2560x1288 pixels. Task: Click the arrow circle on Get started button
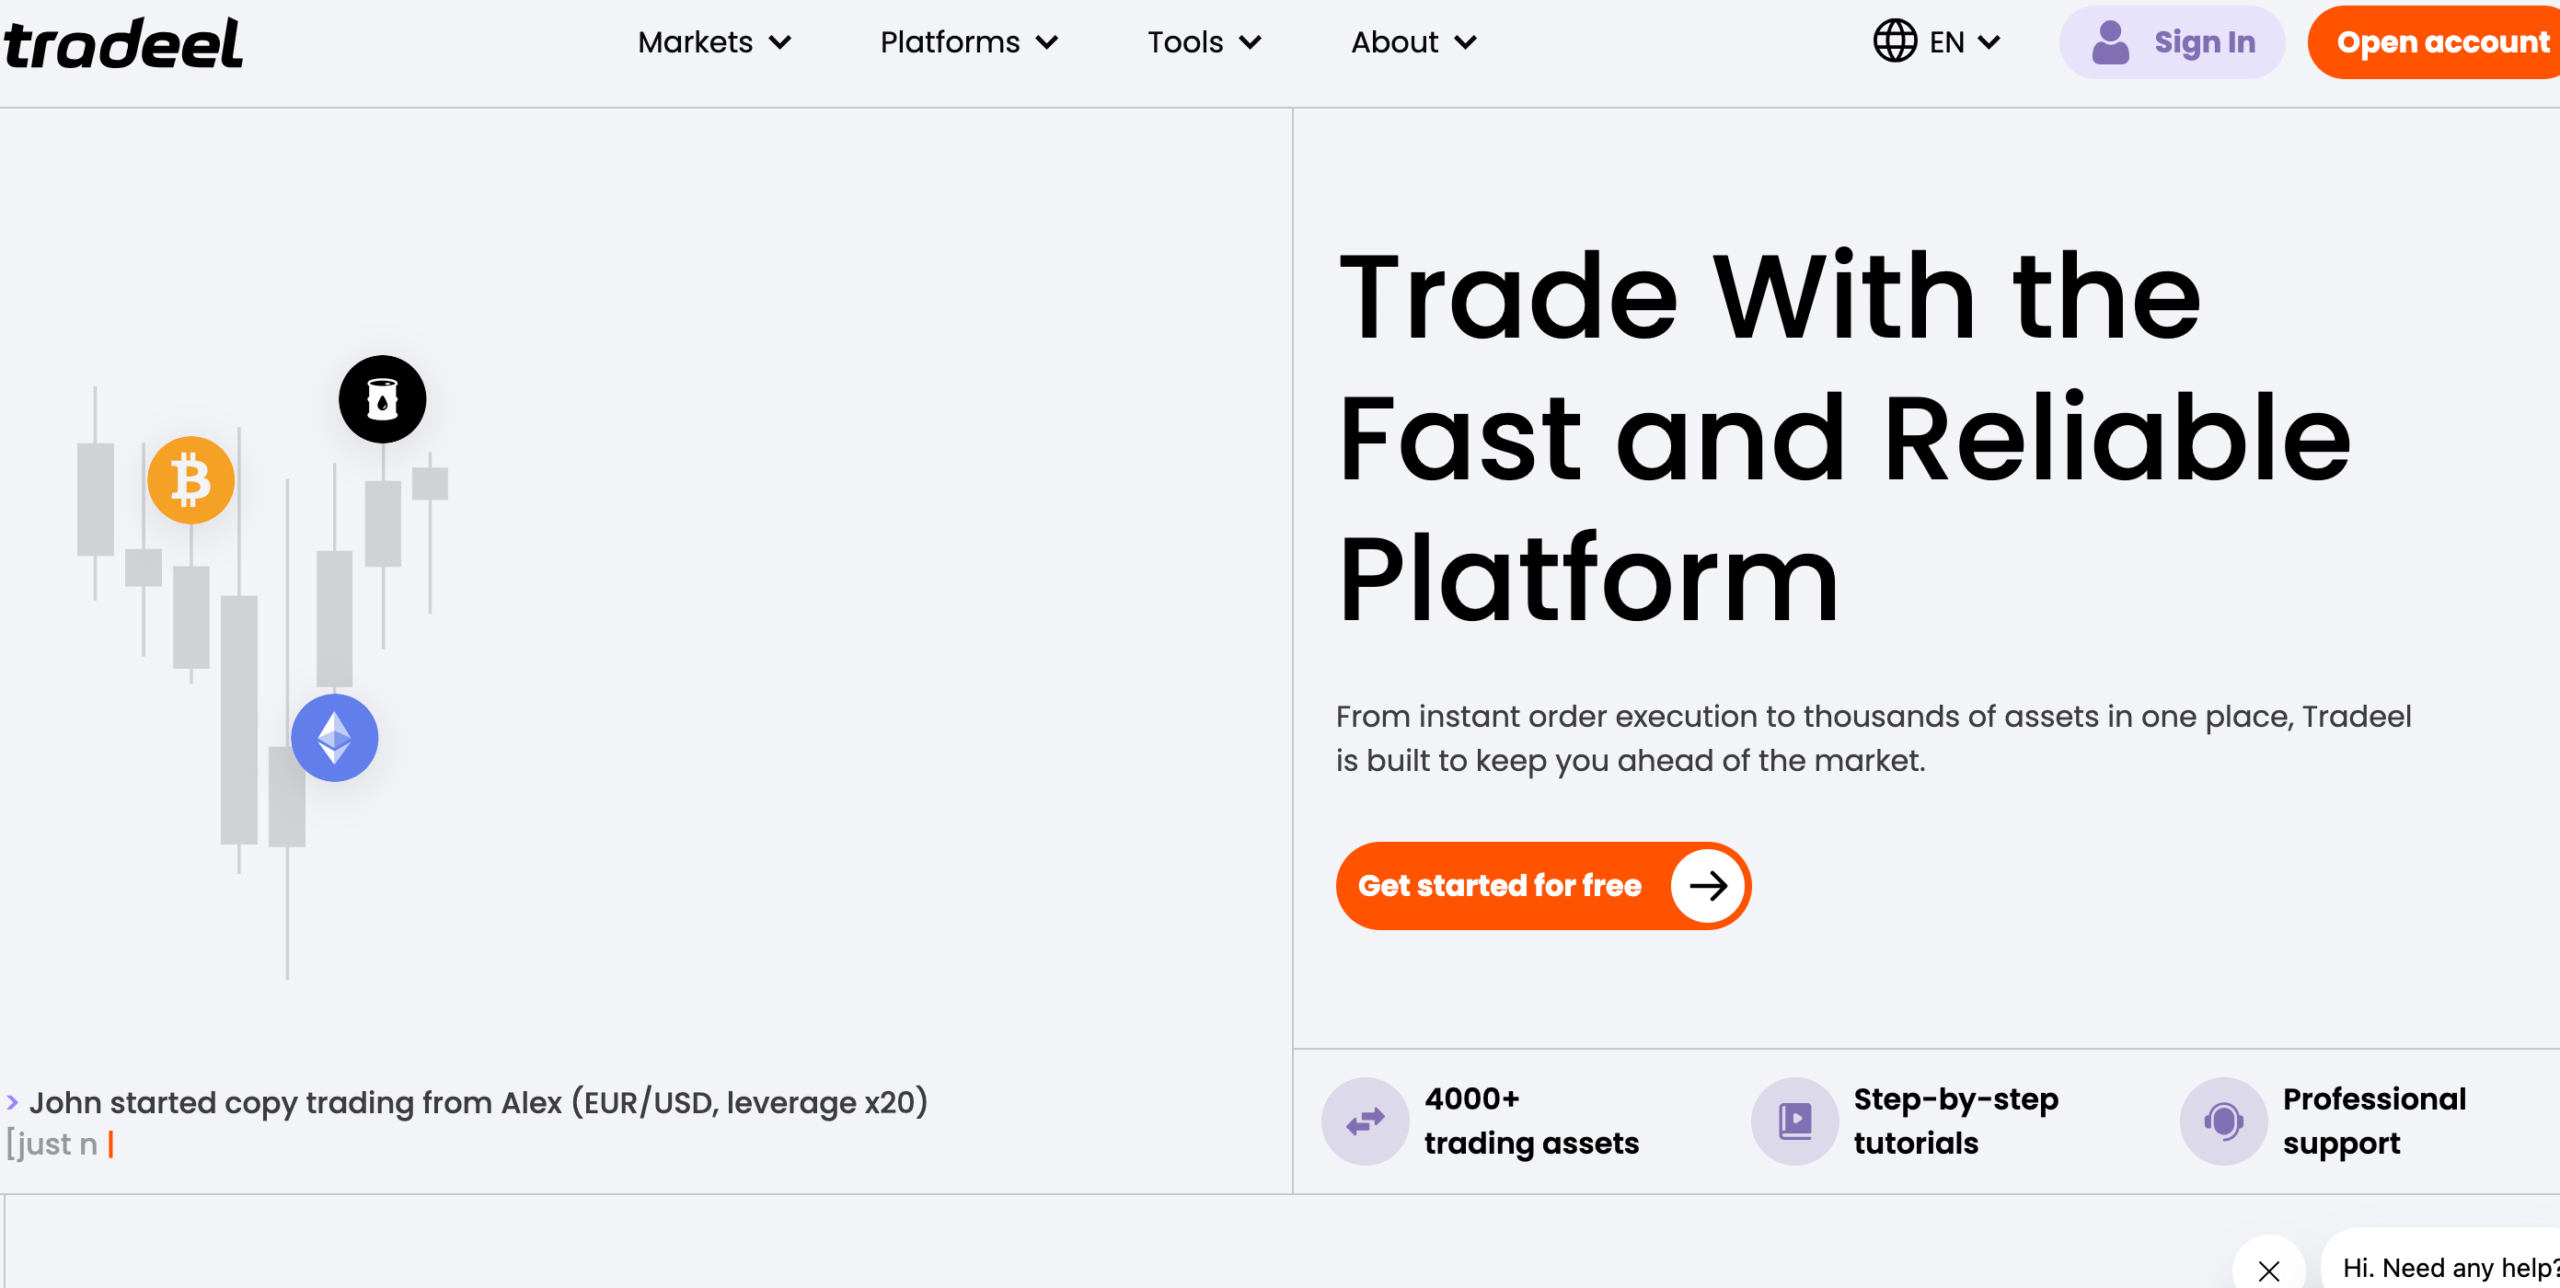click(1708, 886)
